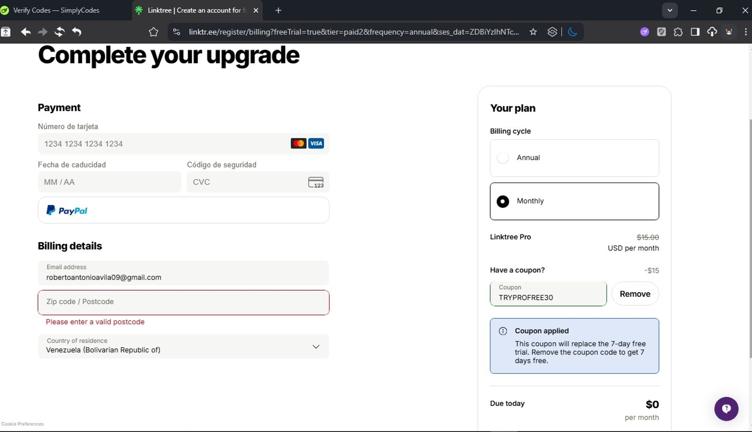
Task: Select the Annual billing cycle
Action: 575,158
